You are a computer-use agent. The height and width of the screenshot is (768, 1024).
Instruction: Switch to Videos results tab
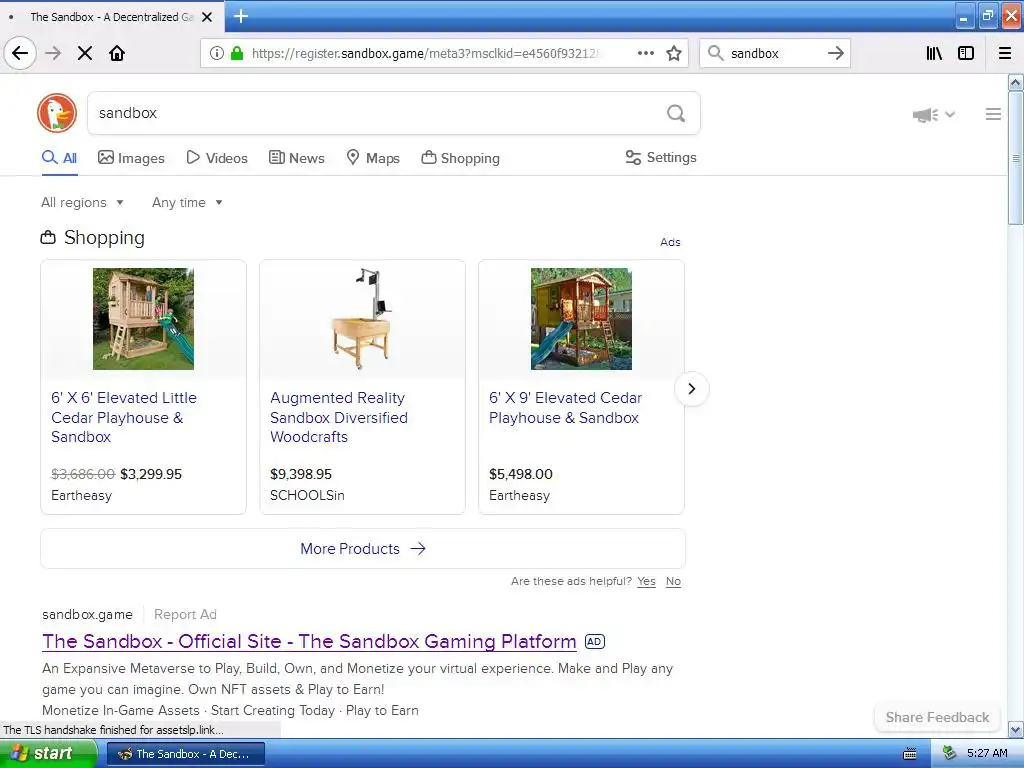point(217,158)
